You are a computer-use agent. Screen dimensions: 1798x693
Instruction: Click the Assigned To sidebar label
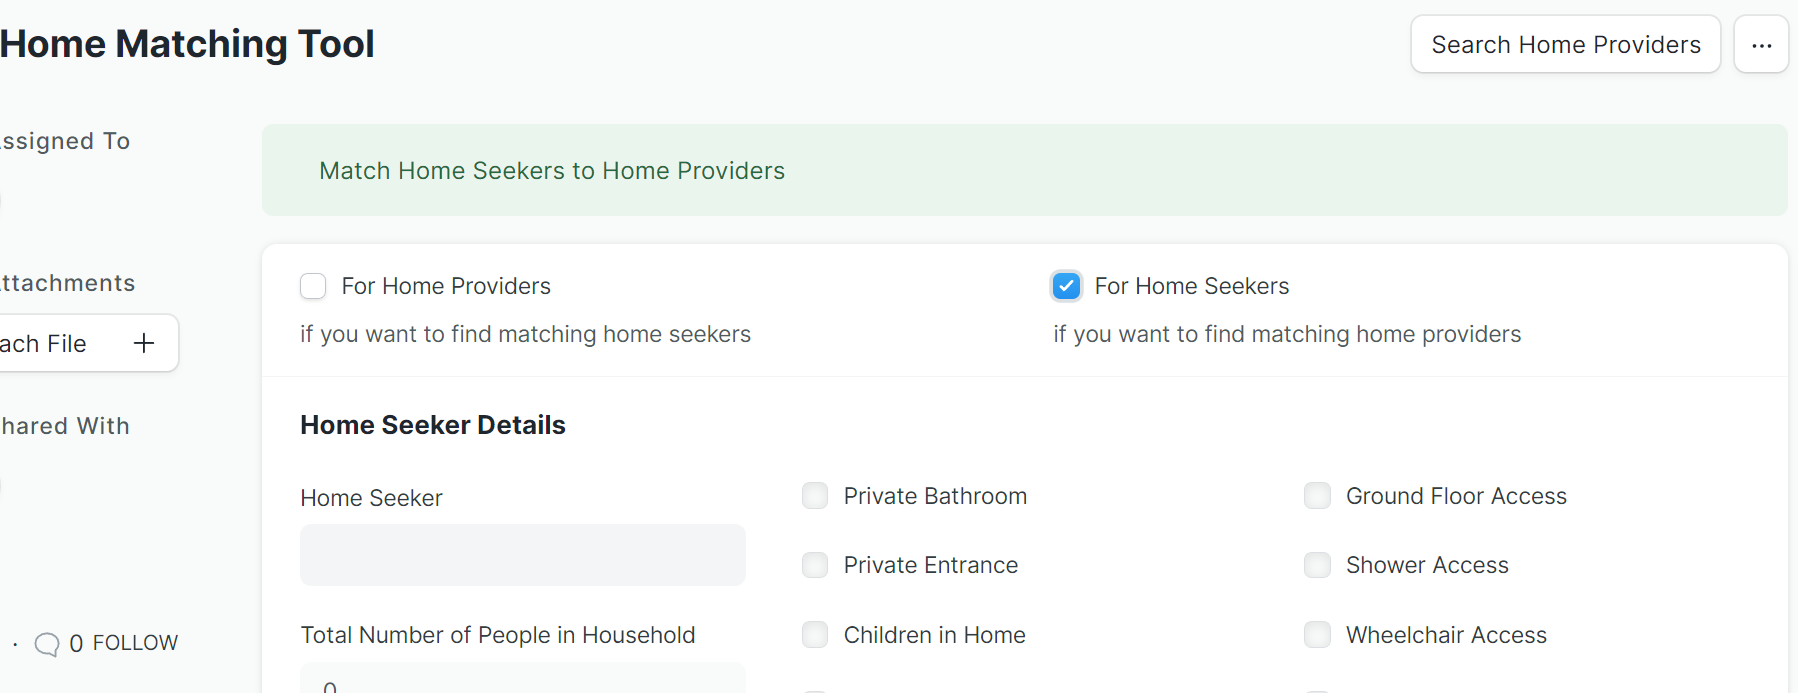click(x=66, y=141)
